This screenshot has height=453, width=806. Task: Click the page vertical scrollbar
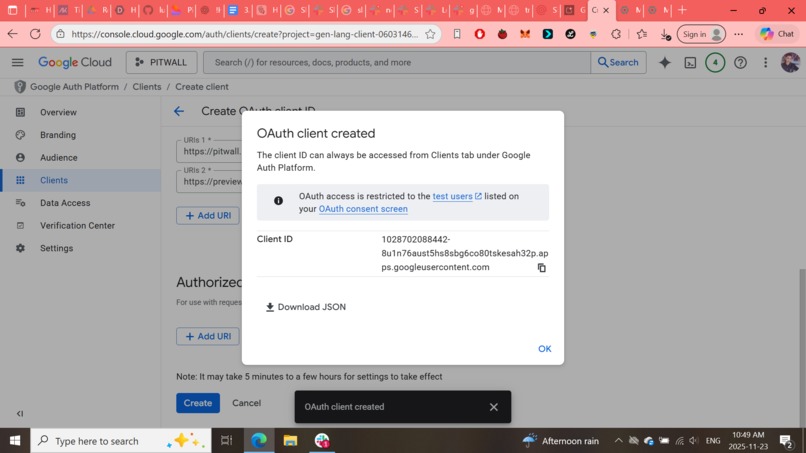coord(802,347)
